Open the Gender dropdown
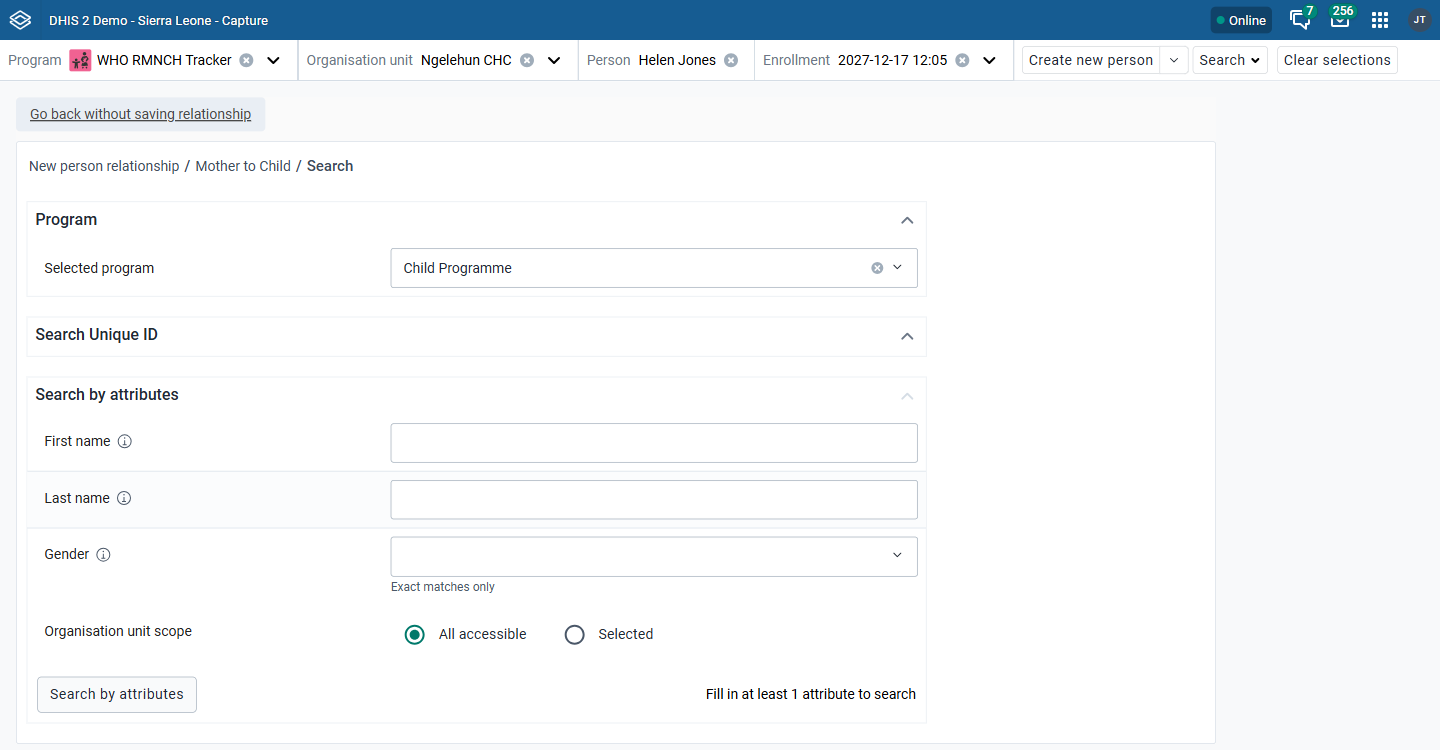The height and width of the screenshot is (750, 1440). click(x=654, y=556)
